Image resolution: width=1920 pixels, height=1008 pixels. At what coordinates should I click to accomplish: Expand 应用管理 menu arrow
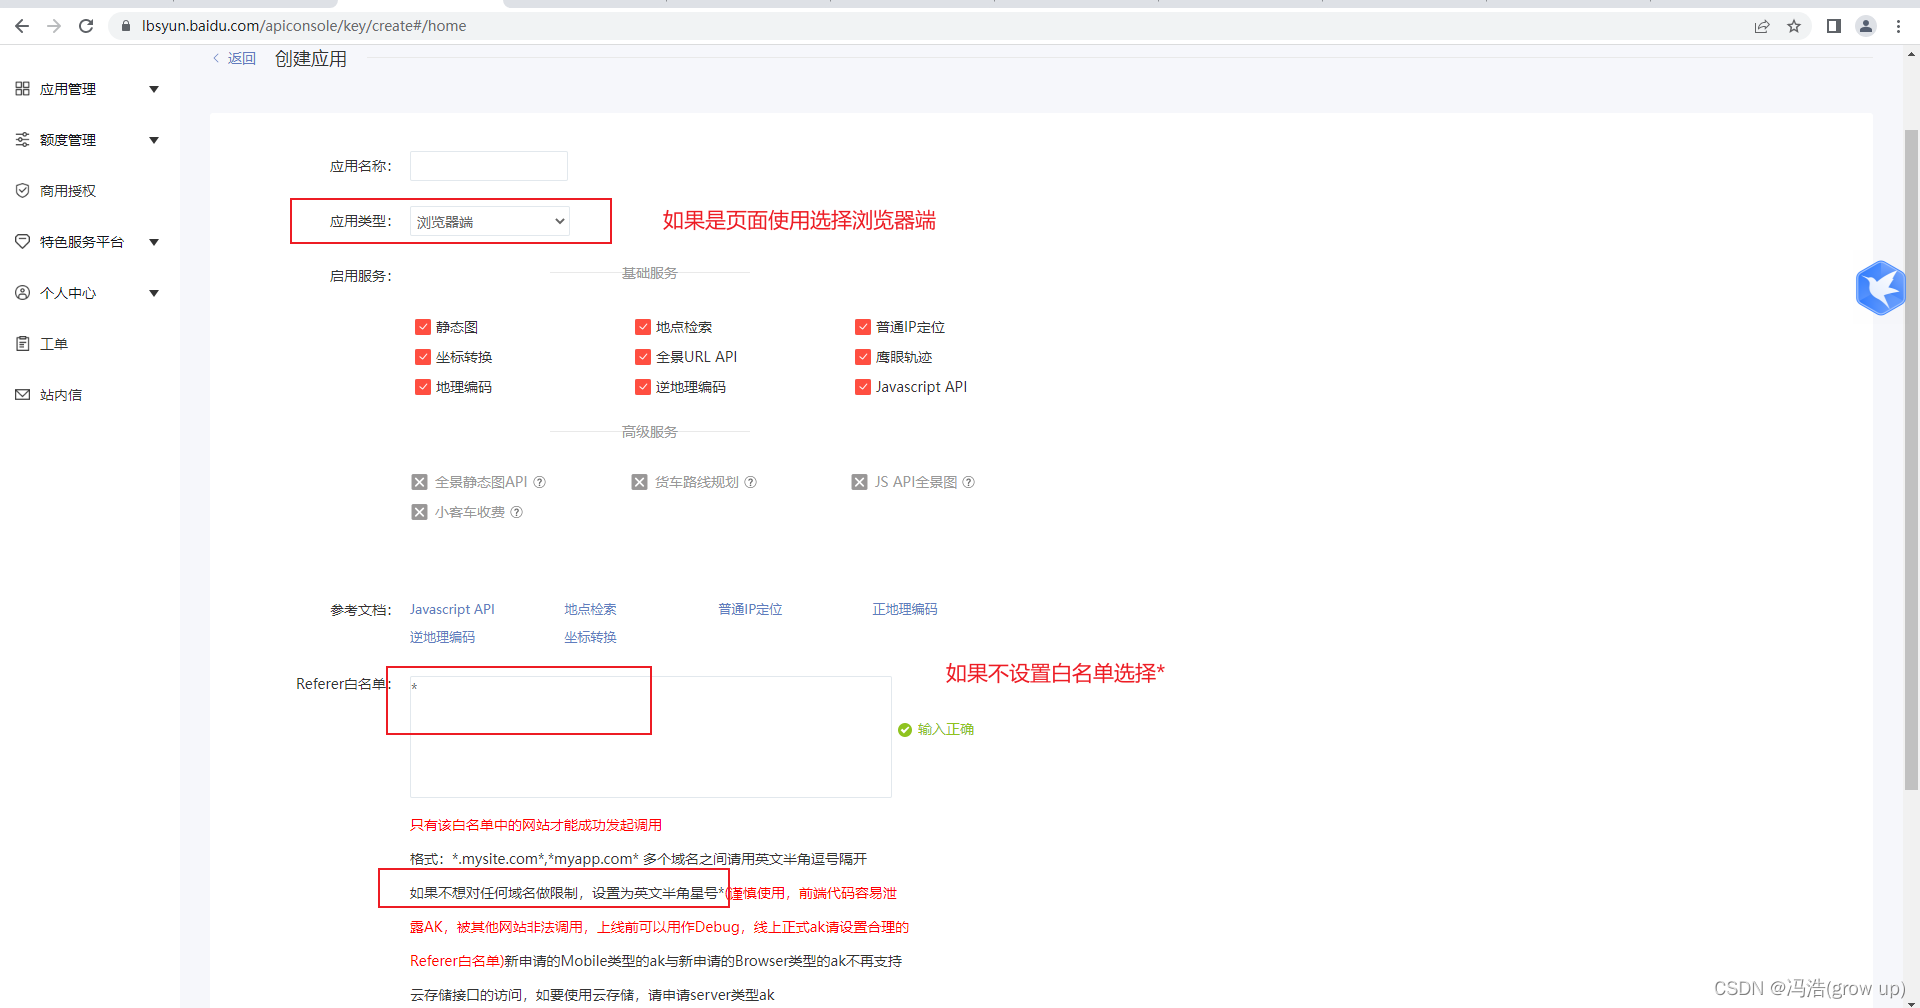pos(154,89)
